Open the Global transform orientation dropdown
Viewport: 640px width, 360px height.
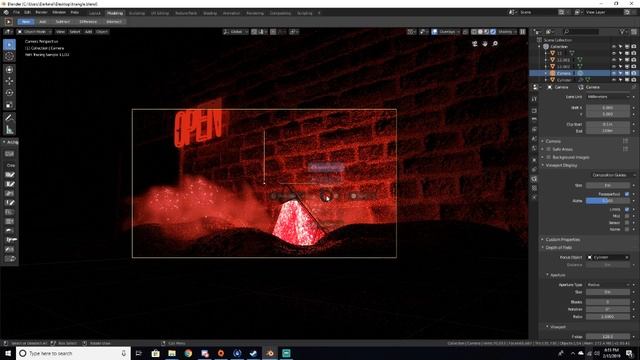coord(236,31)
